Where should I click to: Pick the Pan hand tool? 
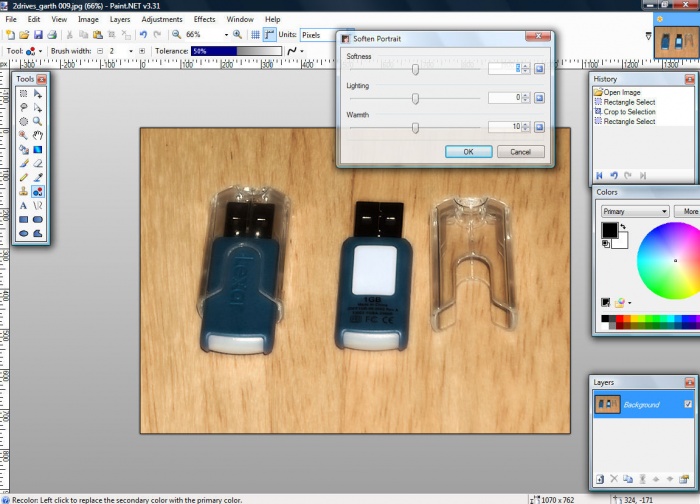coord(38,134)
